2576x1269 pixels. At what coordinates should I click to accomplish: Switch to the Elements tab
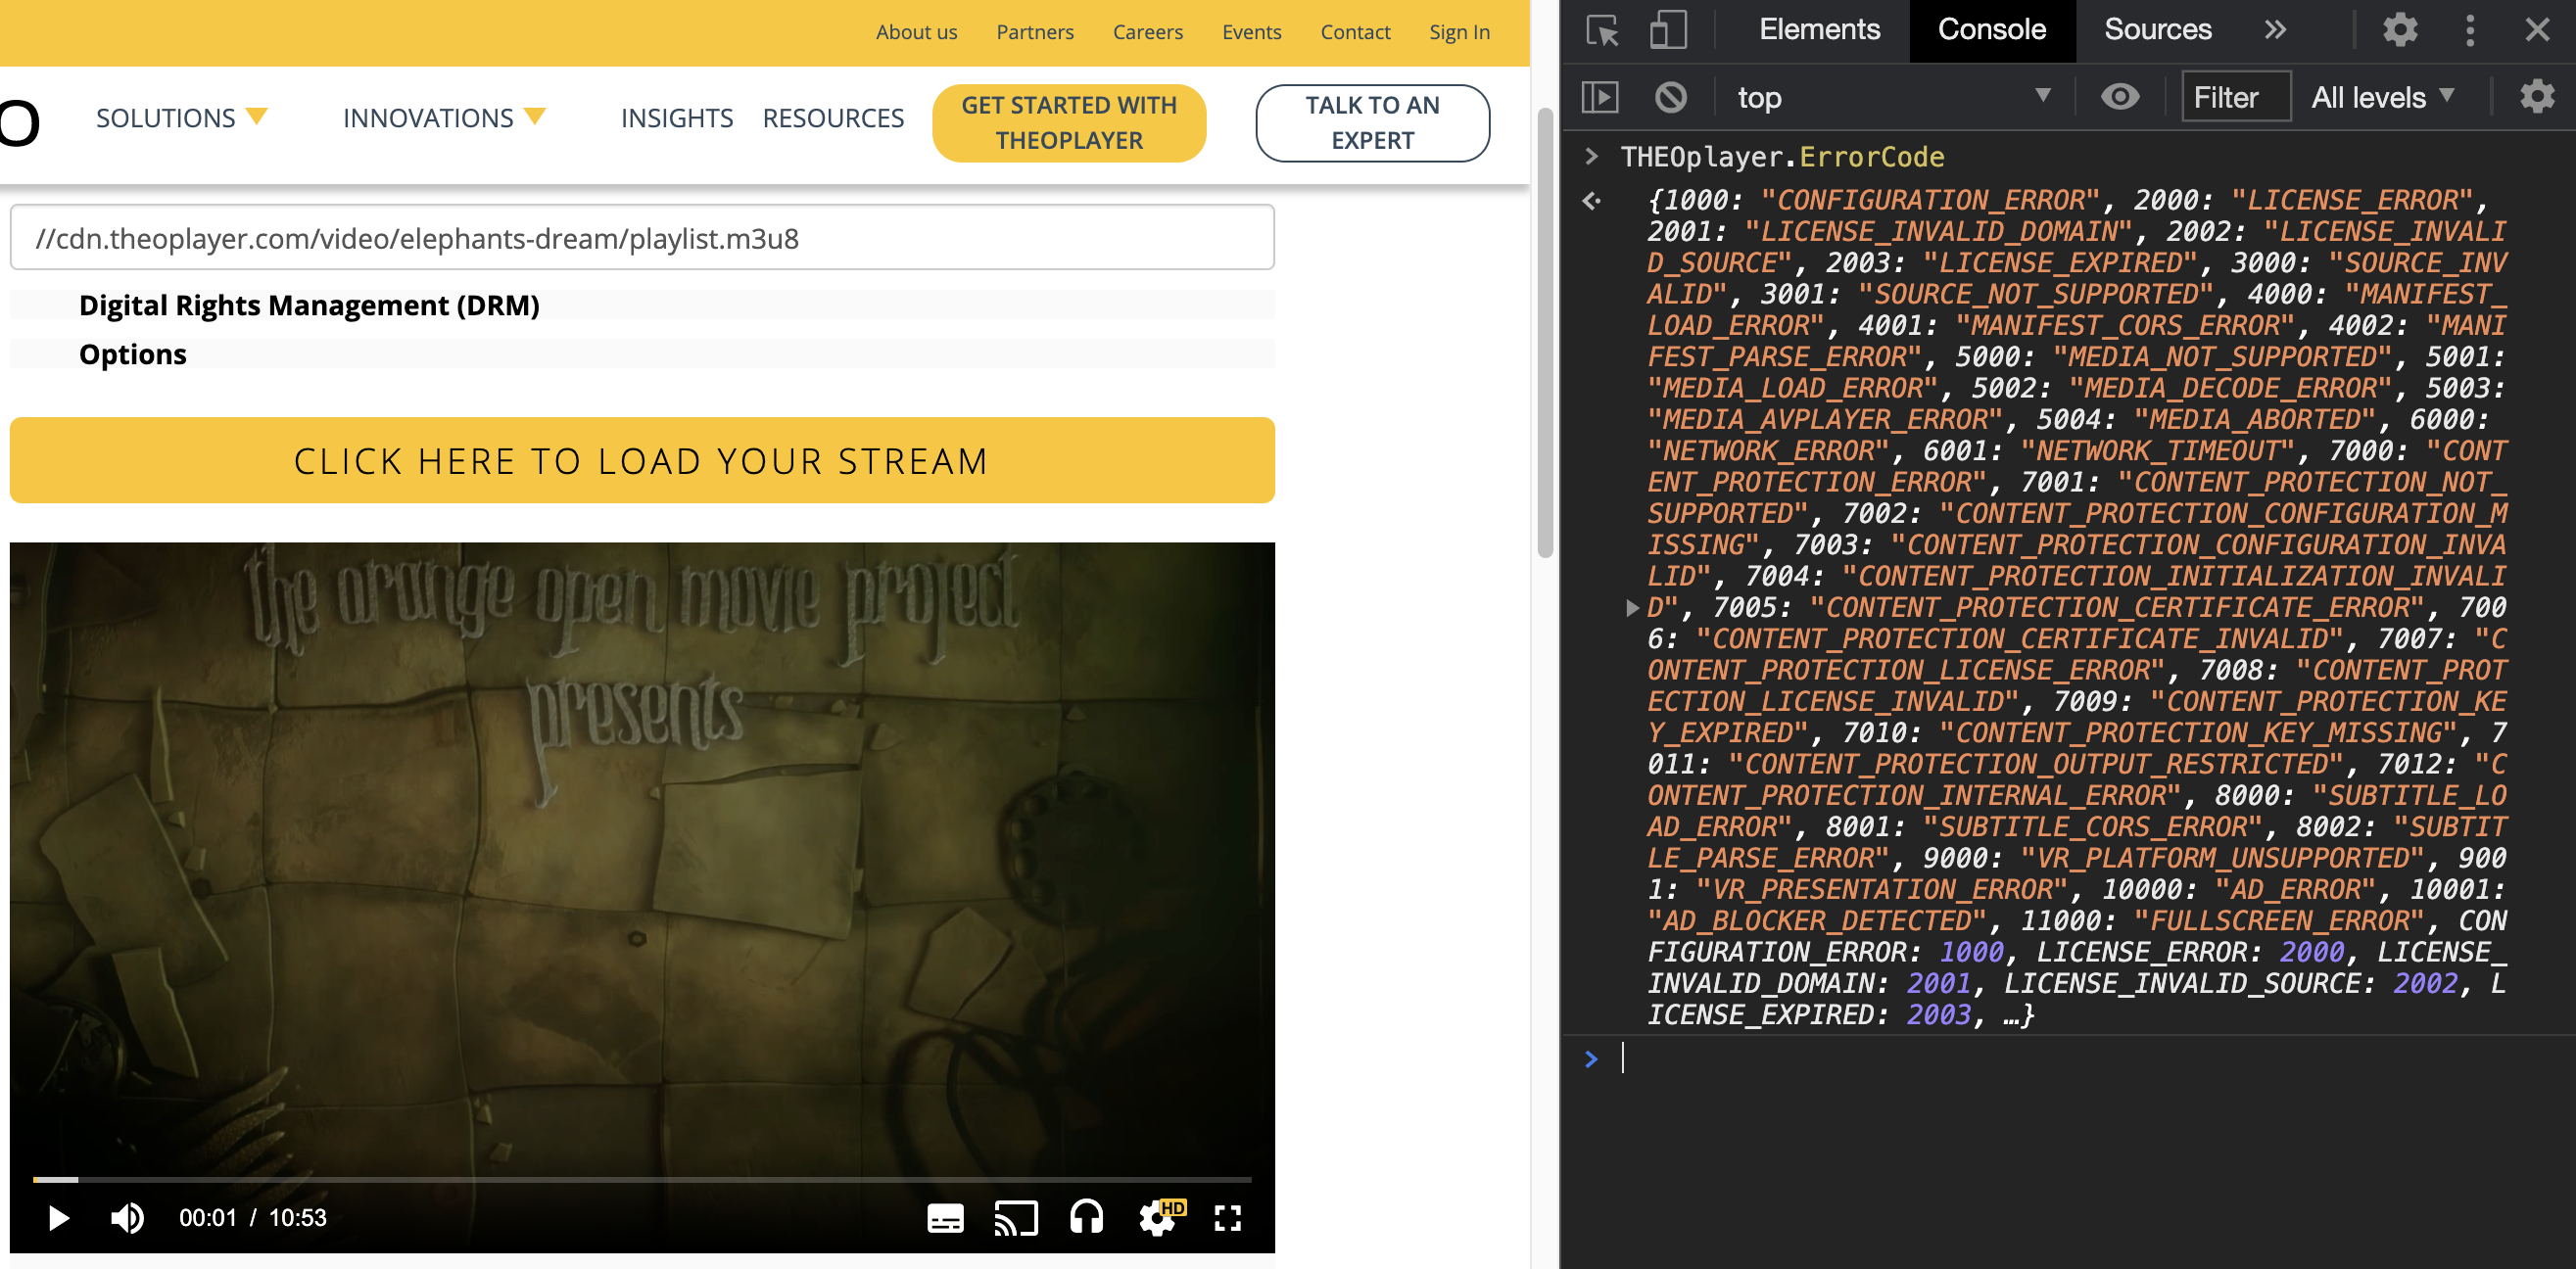coord(1818,30)
